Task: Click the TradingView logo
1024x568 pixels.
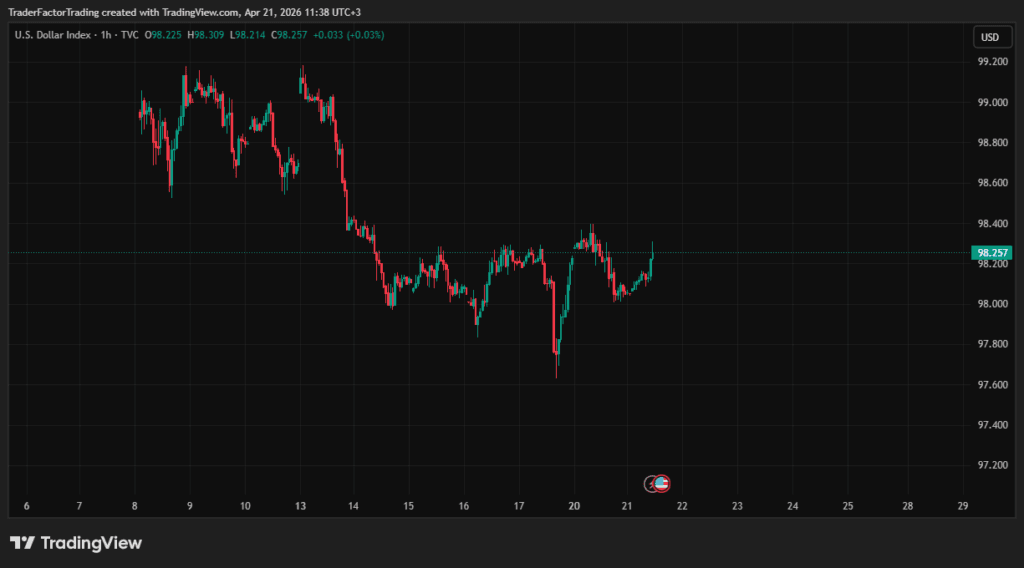Action: [76, 543]
